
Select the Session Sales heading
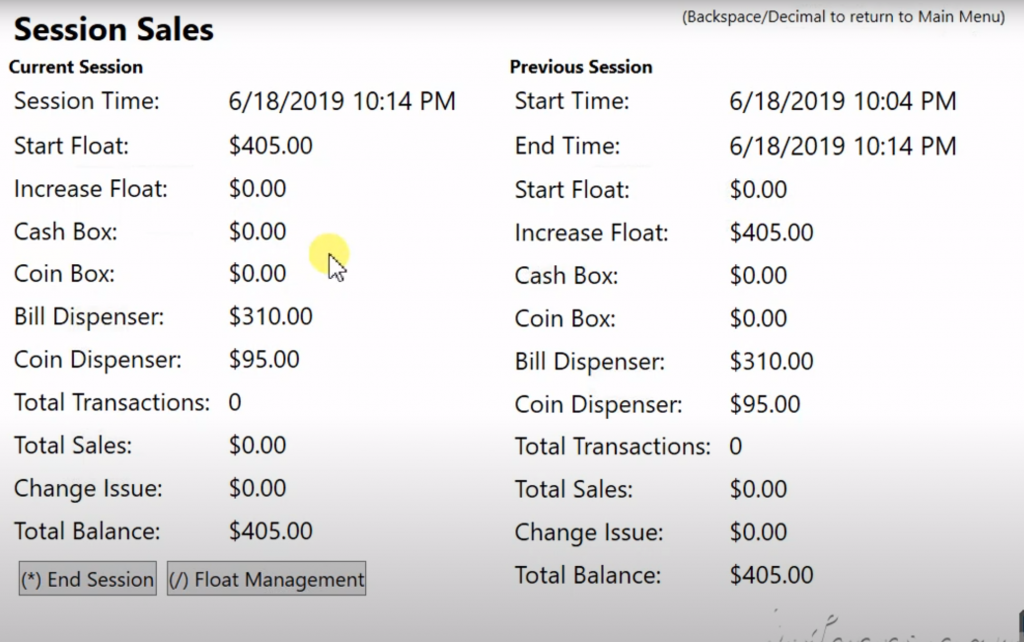tap(114, 30)
